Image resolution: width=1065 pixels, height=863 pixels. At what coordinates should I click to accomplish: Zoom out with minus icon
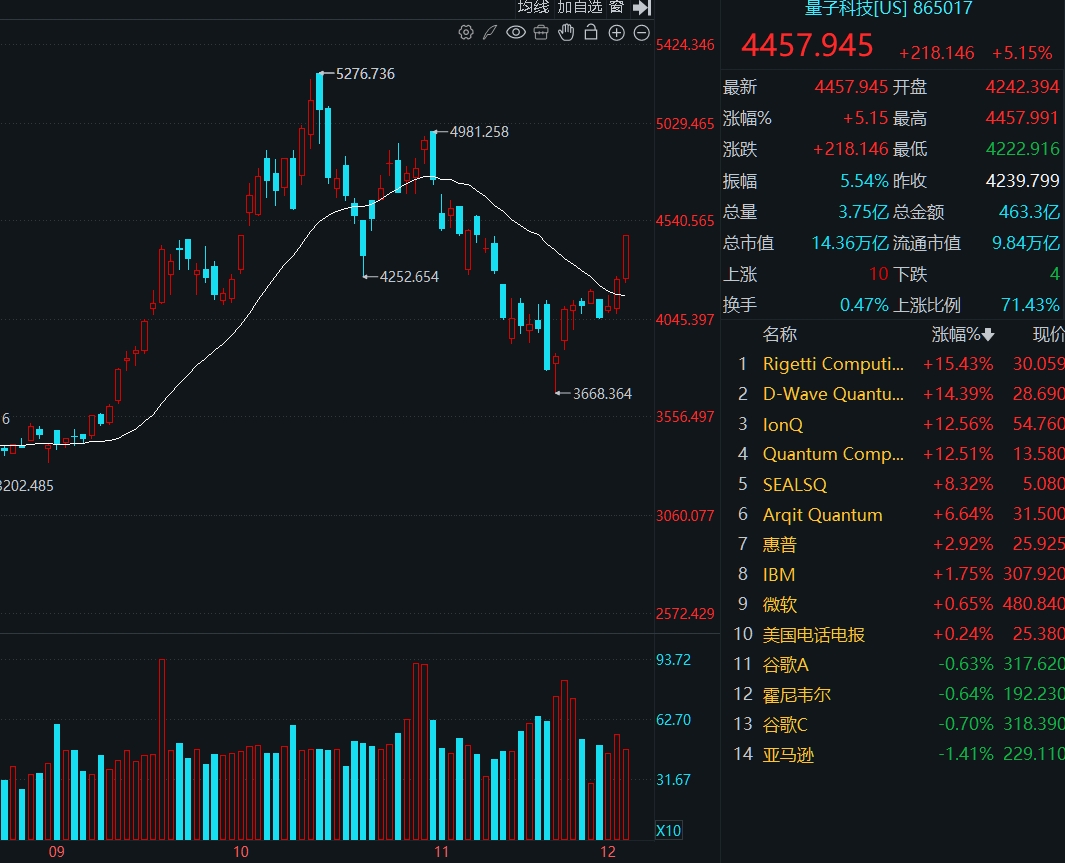[x=641, y=32]
